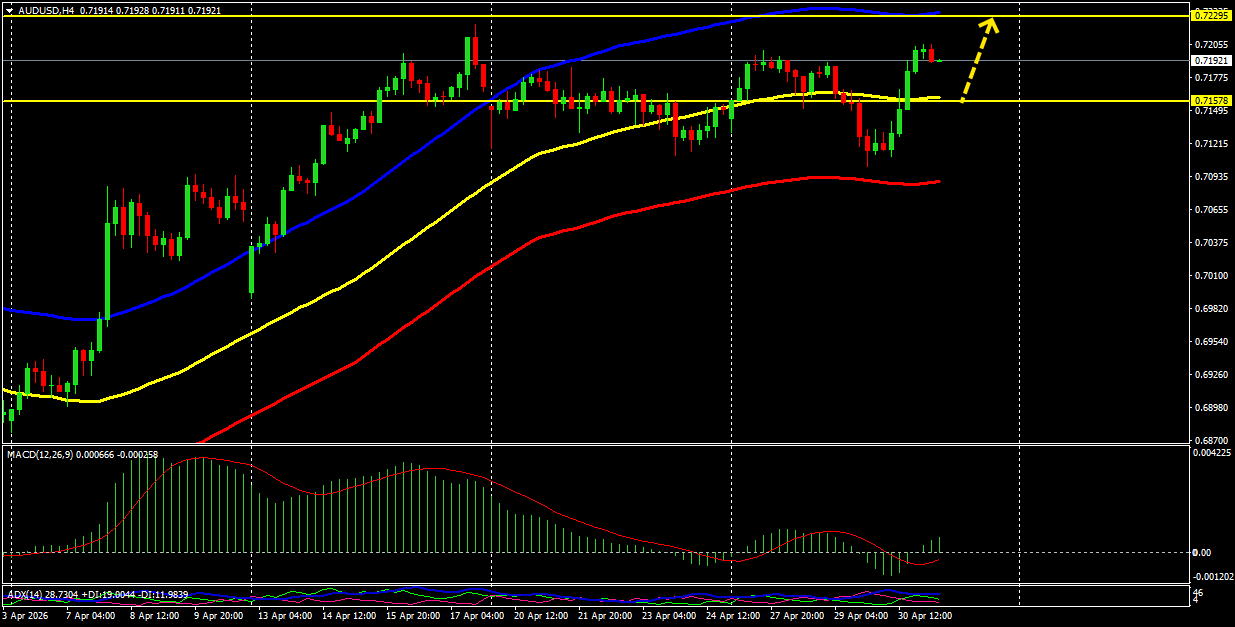Screen dimensions: 1235x627
Task: Click the 0.71921 current price label
Action: [x=1211, y=60]
